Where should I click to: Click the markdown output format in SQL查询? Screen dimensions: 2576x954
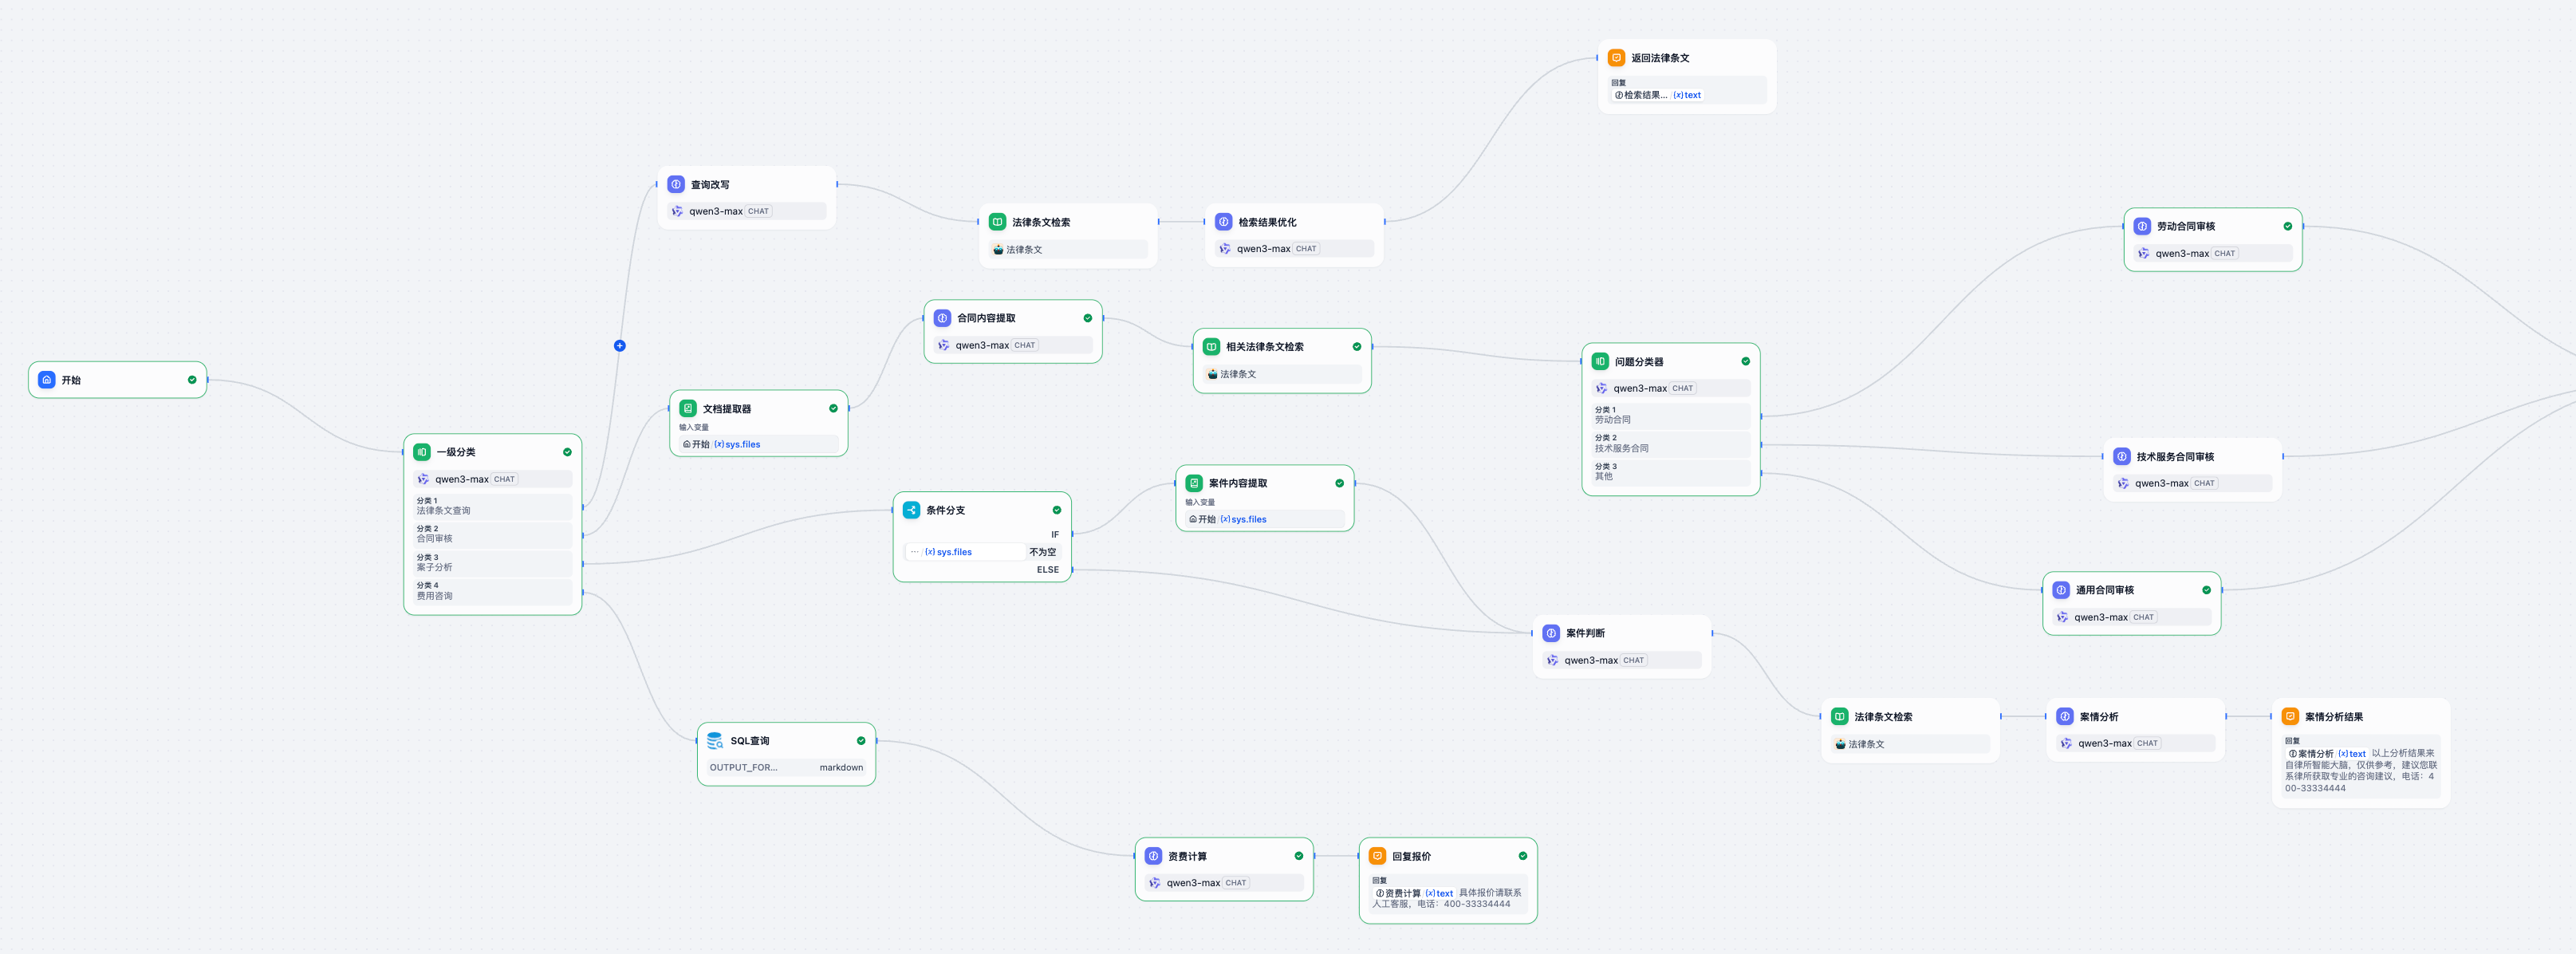pos(841,768)
